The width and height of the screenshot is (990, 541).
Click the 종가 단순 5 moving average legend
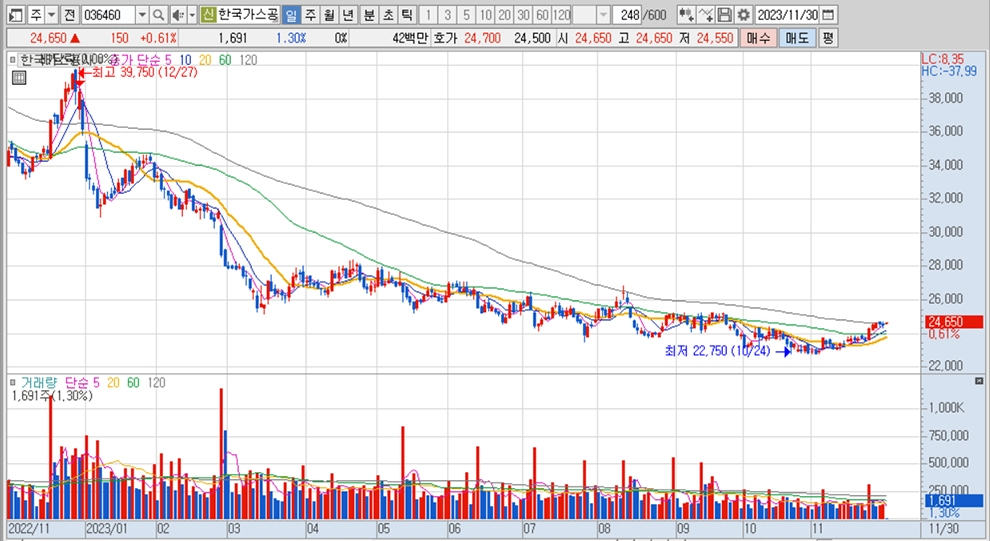(141, 60)
